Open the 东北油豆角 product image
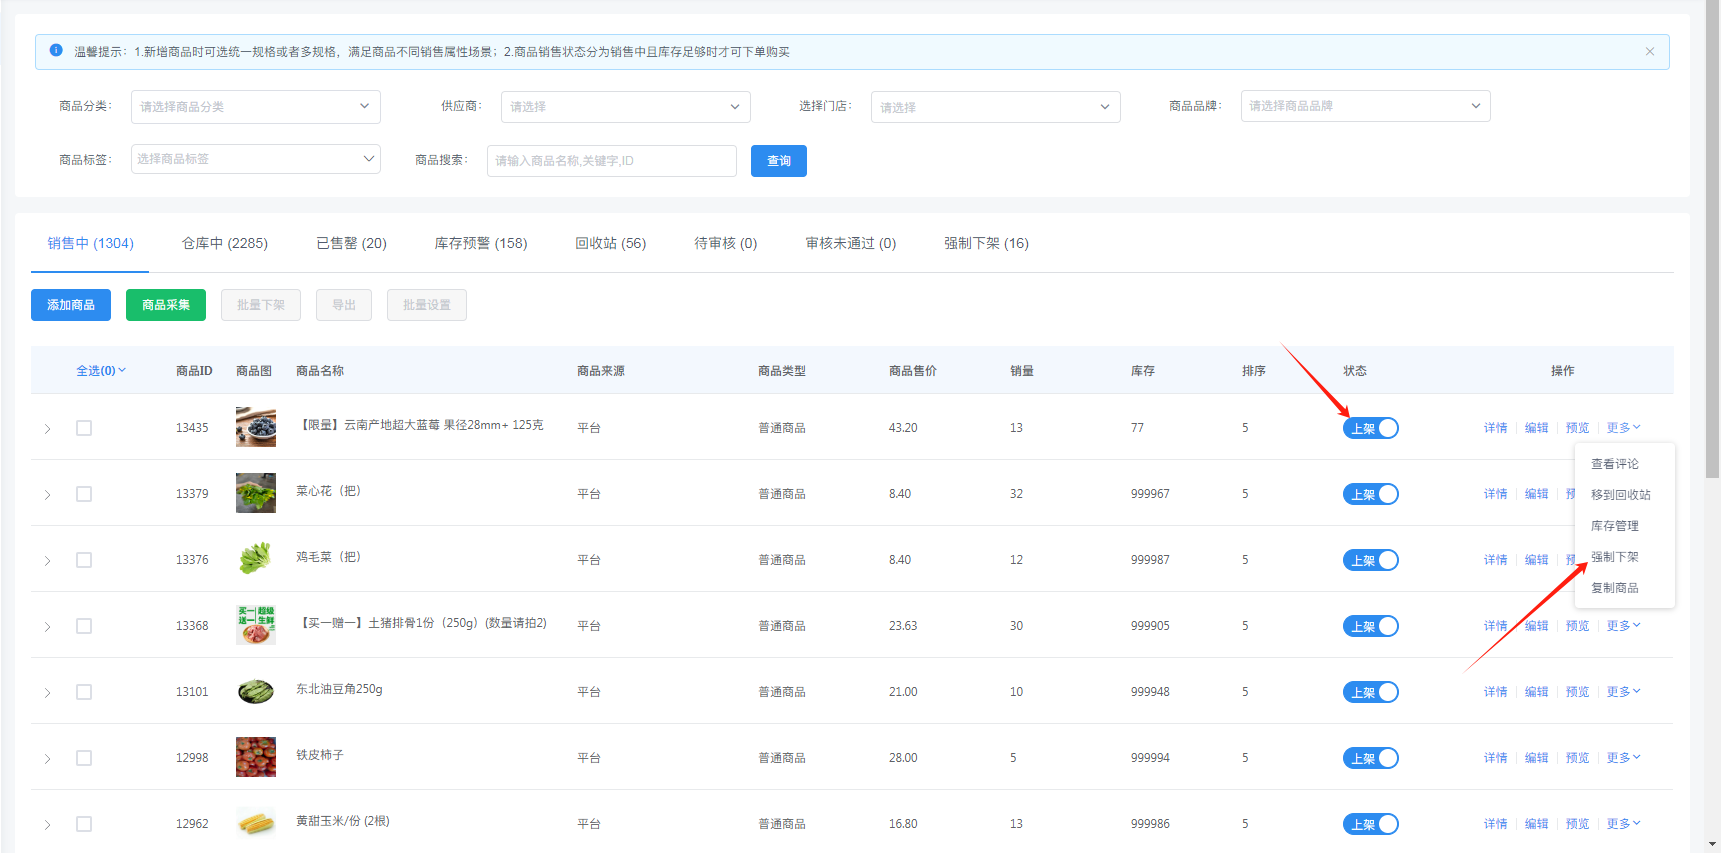The width and height of the screenshot is (1721, 853). coord(256,691)
